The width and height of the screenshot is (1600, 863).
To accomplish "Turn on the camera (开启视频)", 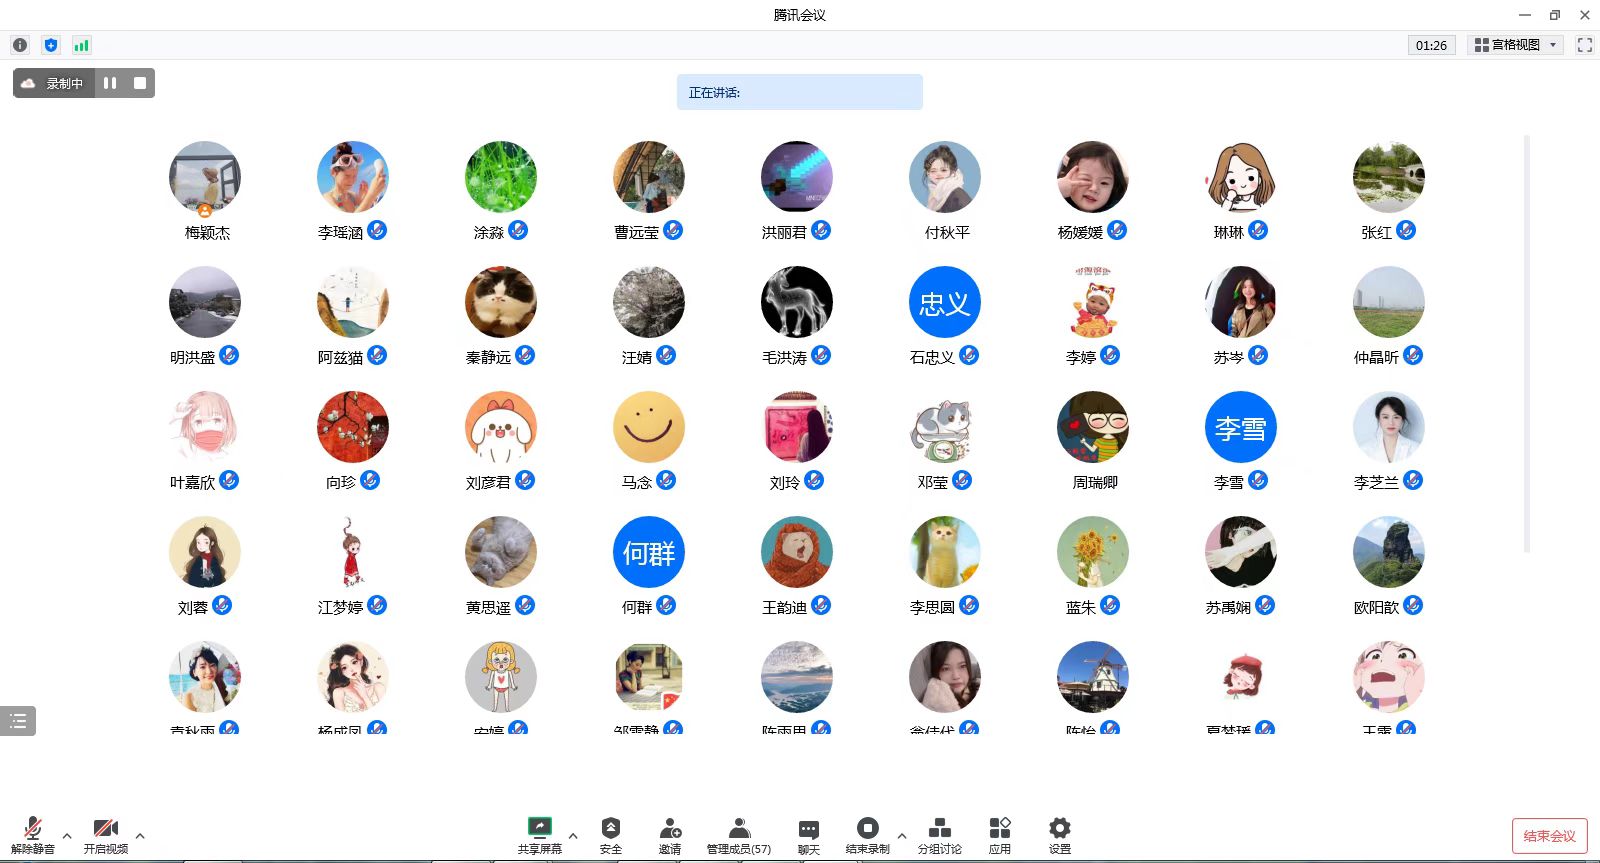I will pos(105,834).
